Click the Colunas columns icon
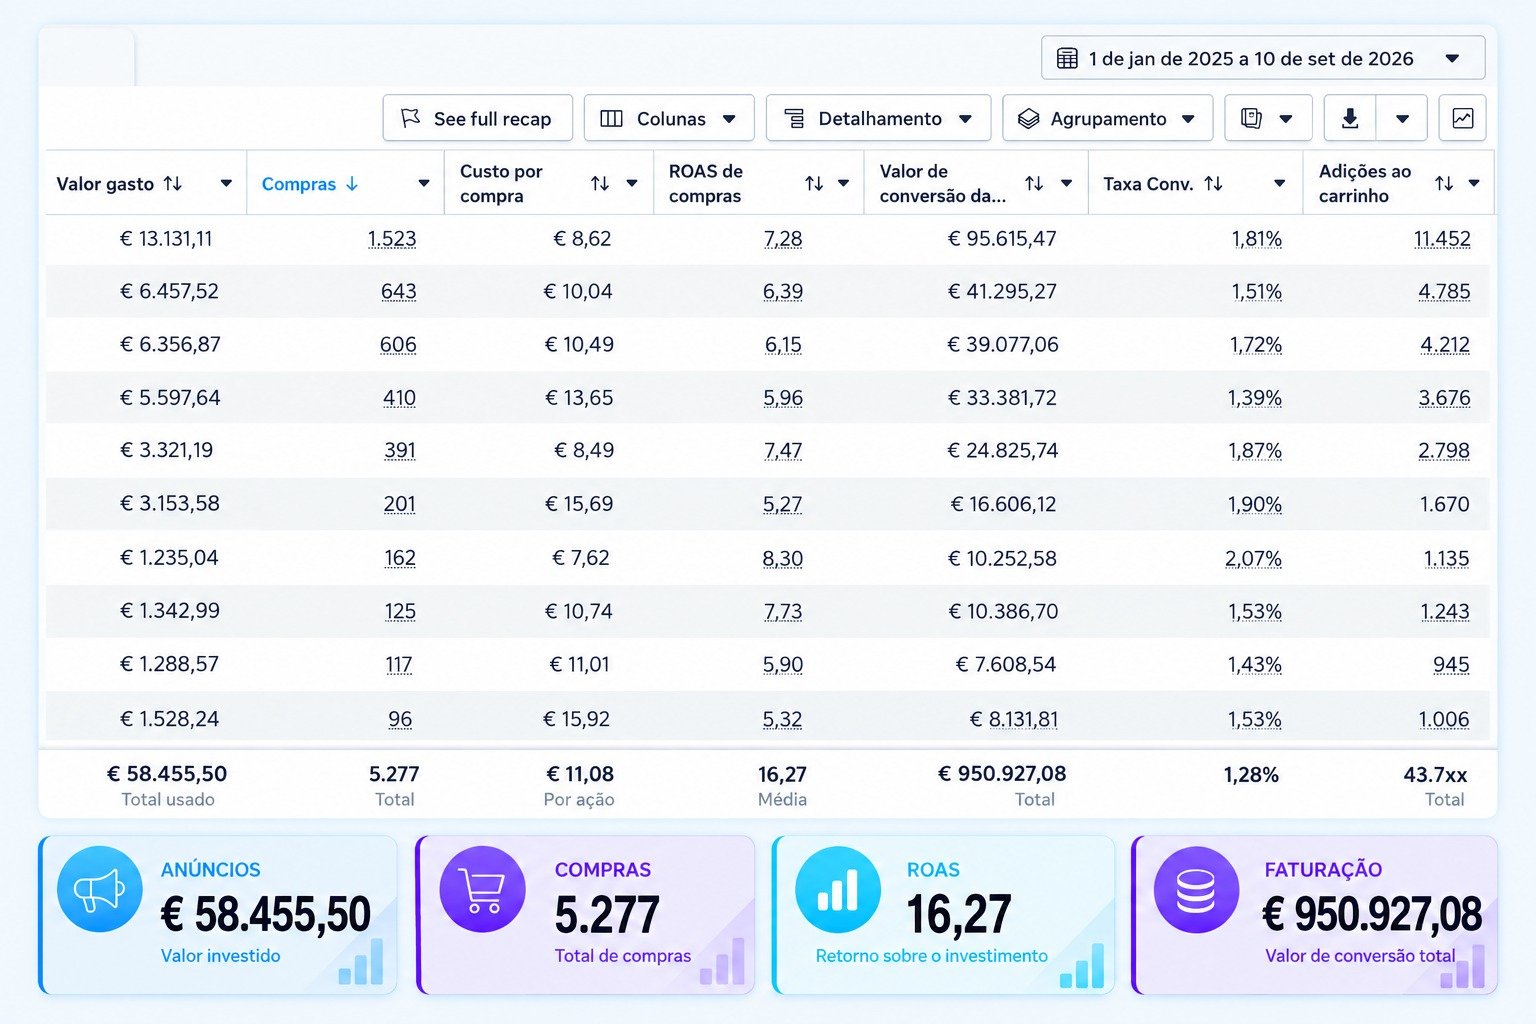The width and height of the screenshot is (1536, 1024). [611, 118]
